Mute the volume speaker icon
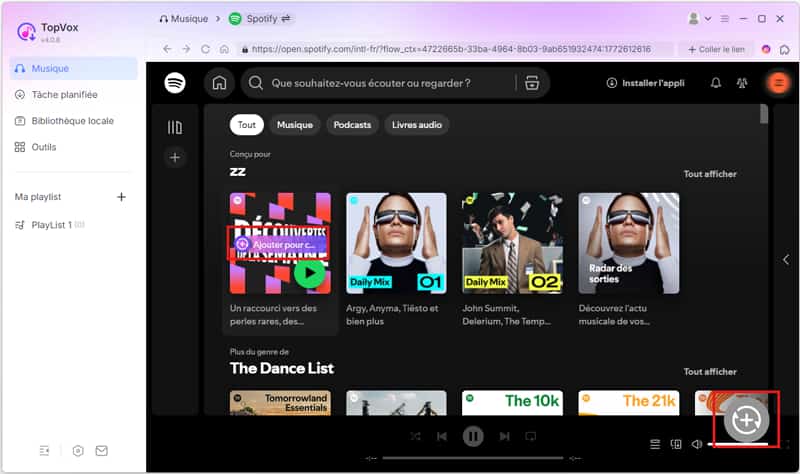Image resolution: width=800 pixels, height=474 pixels. pos(696,444)
